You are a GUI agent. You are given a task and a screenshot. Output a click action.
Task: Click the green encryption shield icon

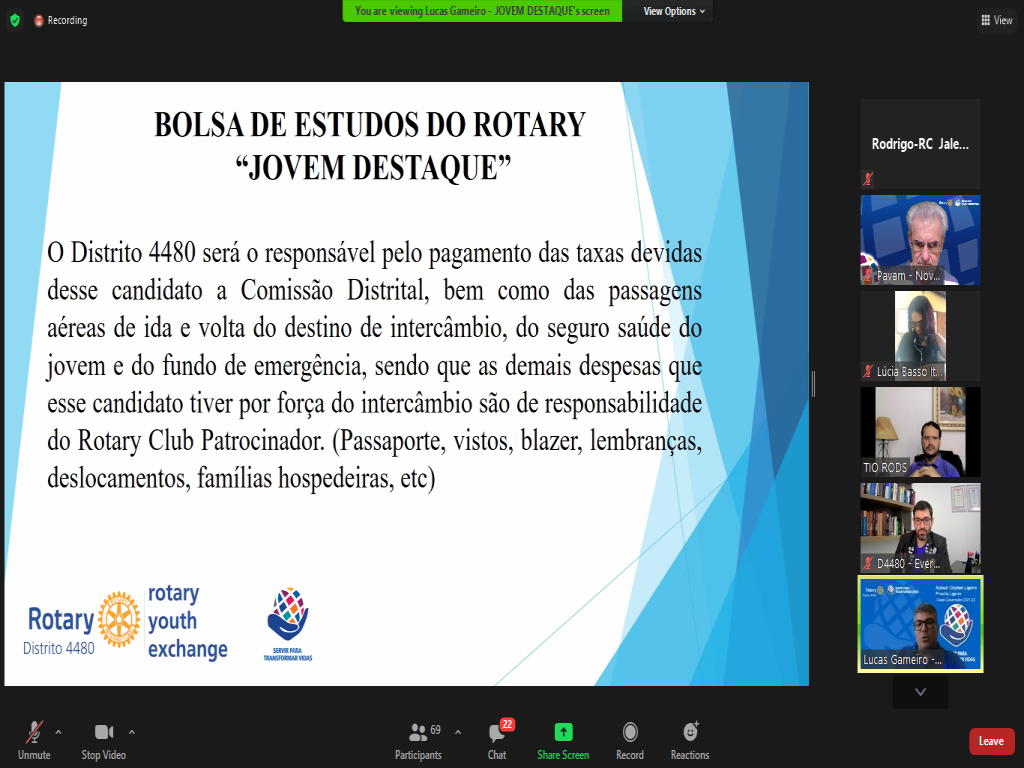[x=14, y=20]
